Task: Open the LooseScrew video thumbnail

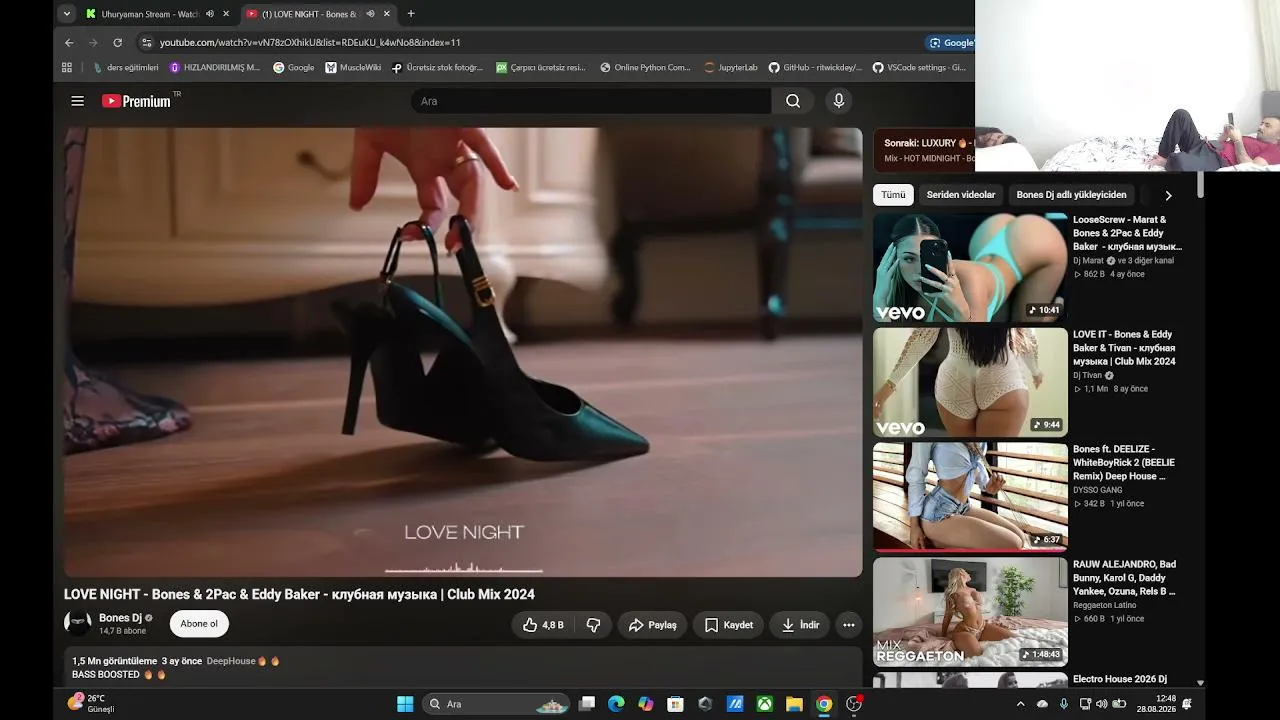Action: (x=970, y=267)
